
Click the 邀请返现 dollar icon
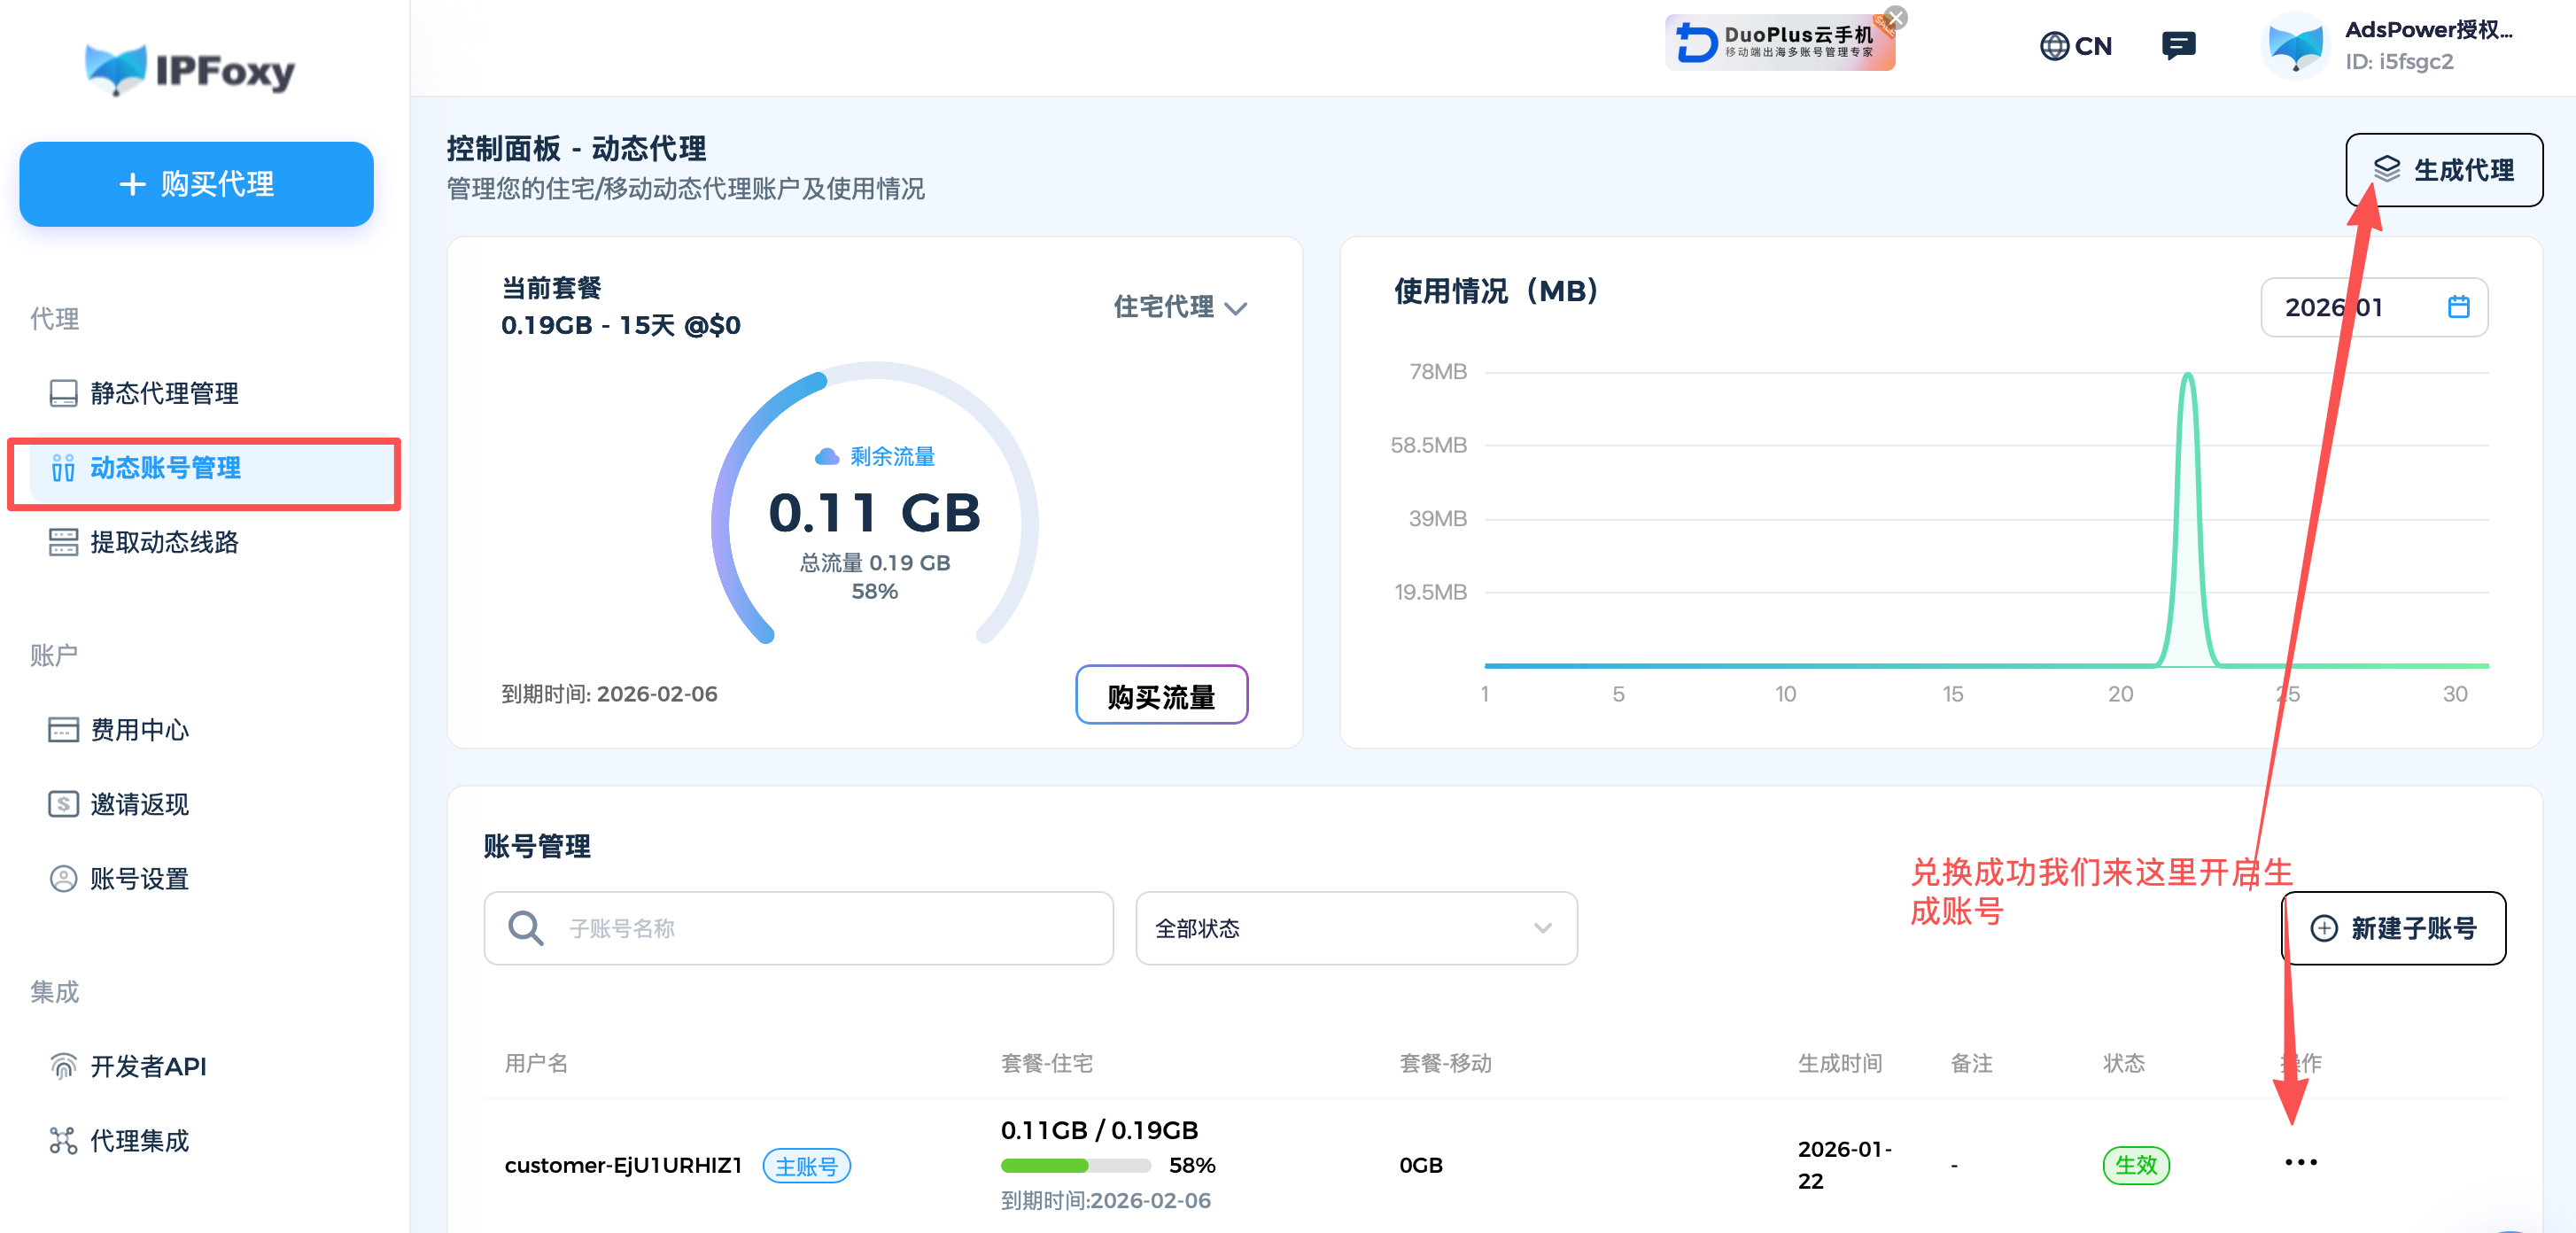63,805
